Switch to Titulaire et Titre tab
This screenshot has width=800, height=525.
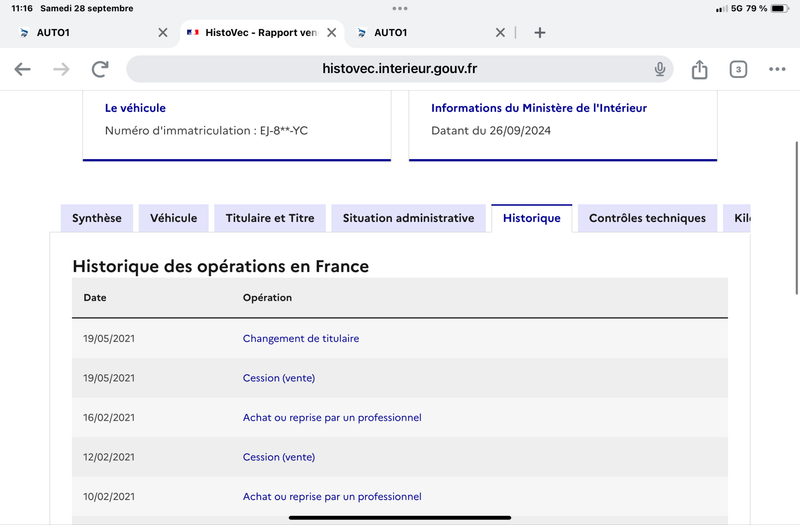click(270, 218)
